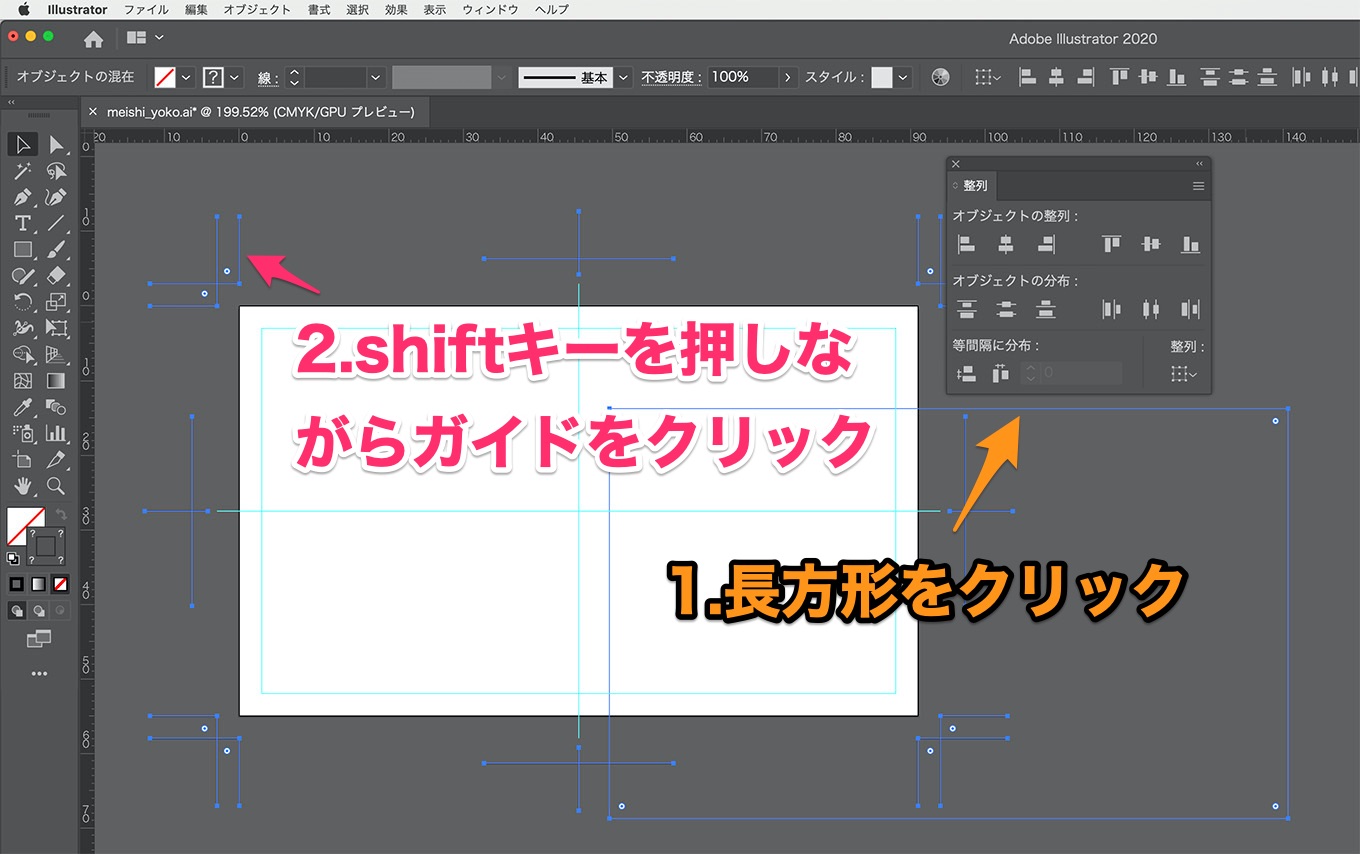
Task: Select the Scale tool
Action: [x=56, y=301]
